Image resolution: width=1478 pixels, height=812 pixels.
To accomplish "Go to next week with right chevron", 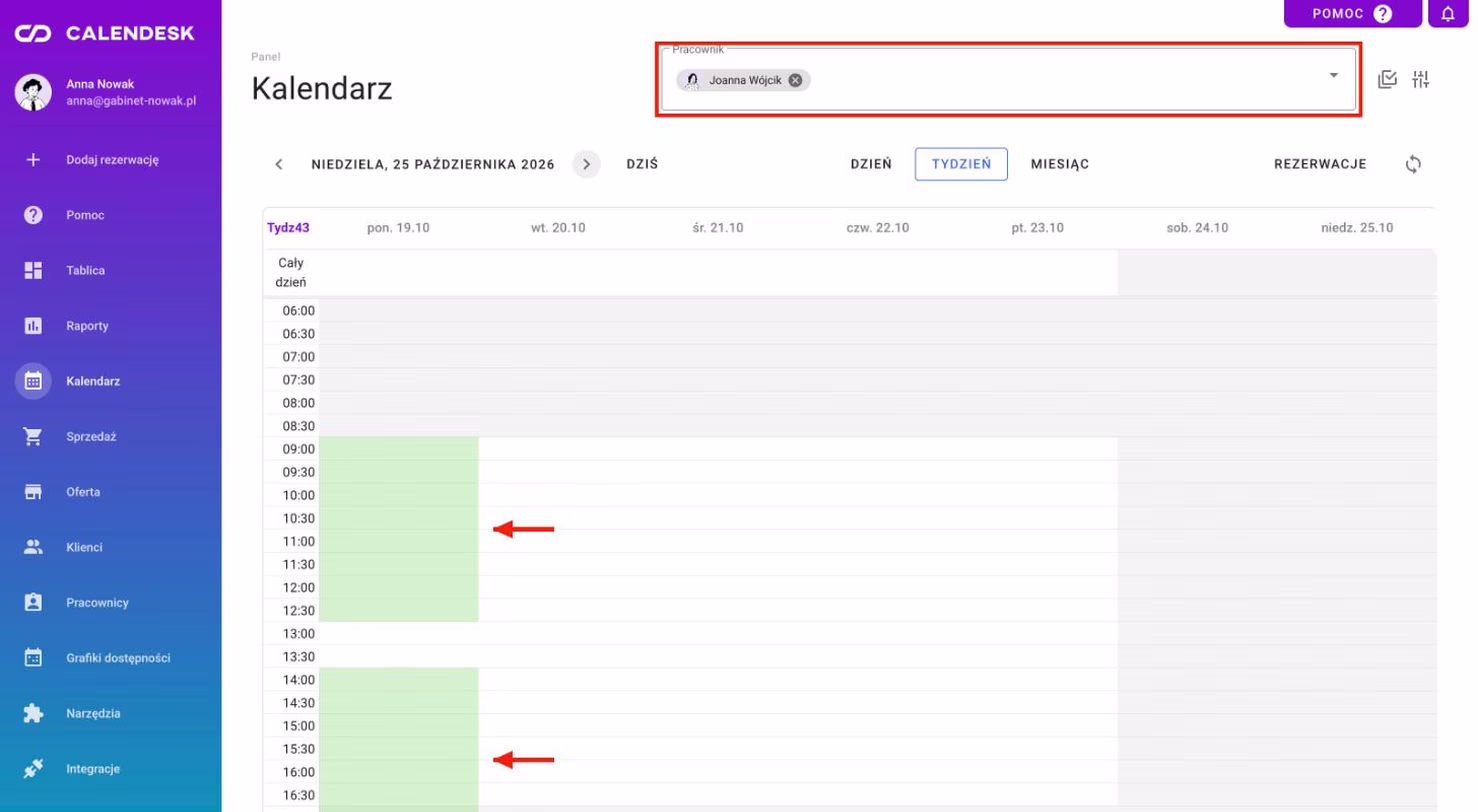I will (x=586, y=165).
